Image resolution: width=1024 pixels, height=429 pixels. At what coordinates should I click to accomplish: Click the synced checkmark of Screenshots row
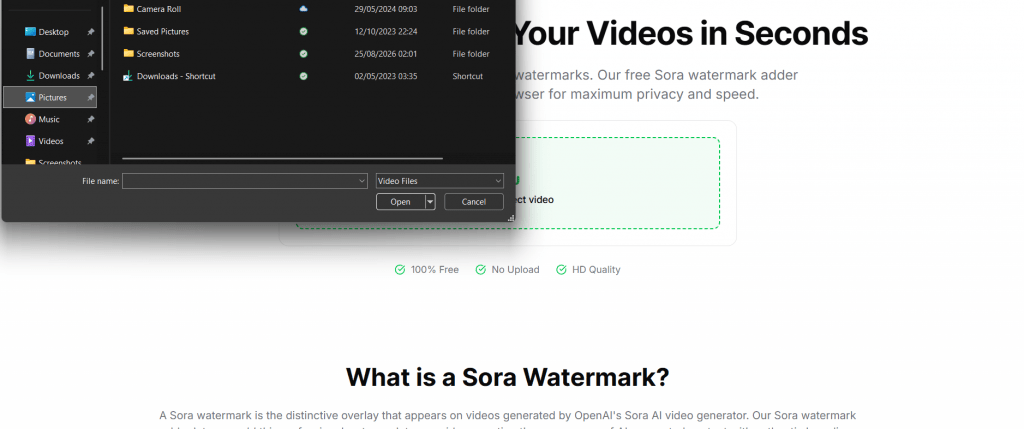[304, 54]
